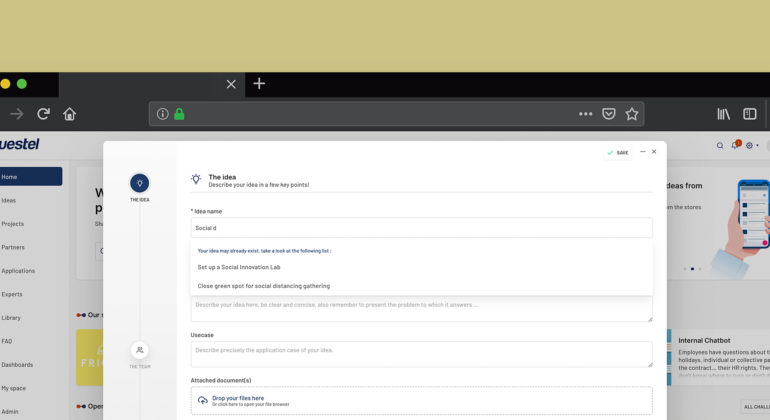The image size is (770, 420).
Task: Click the lightbulb 'The Idea' step icon
Action: (139, 183)
